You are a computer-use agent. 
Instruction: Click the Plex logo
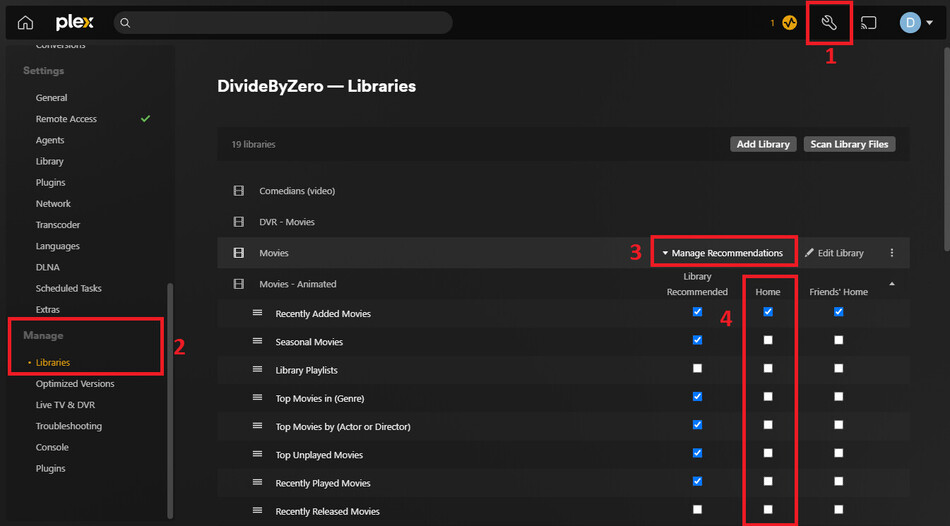point(75,22)
